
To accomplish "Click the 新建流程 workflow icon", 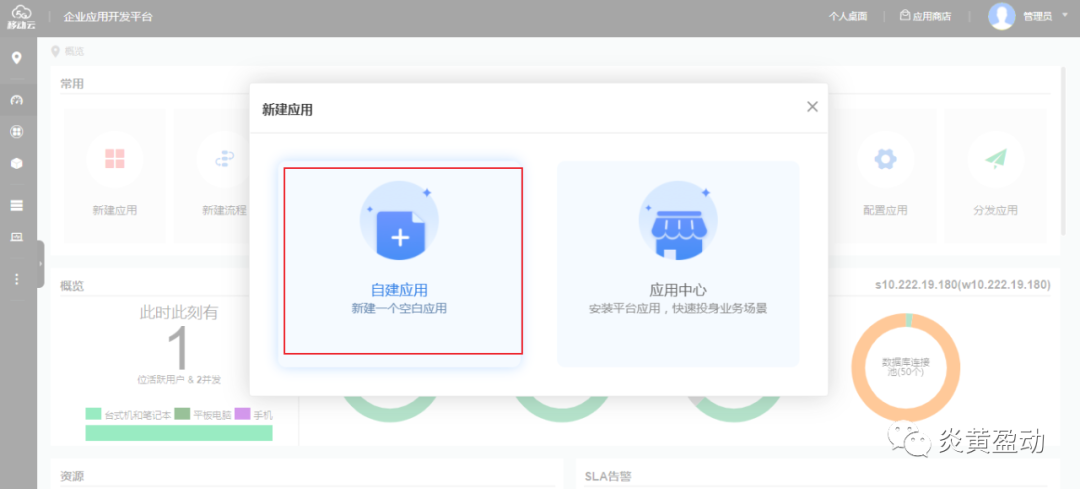I will [x=224, y=159].
